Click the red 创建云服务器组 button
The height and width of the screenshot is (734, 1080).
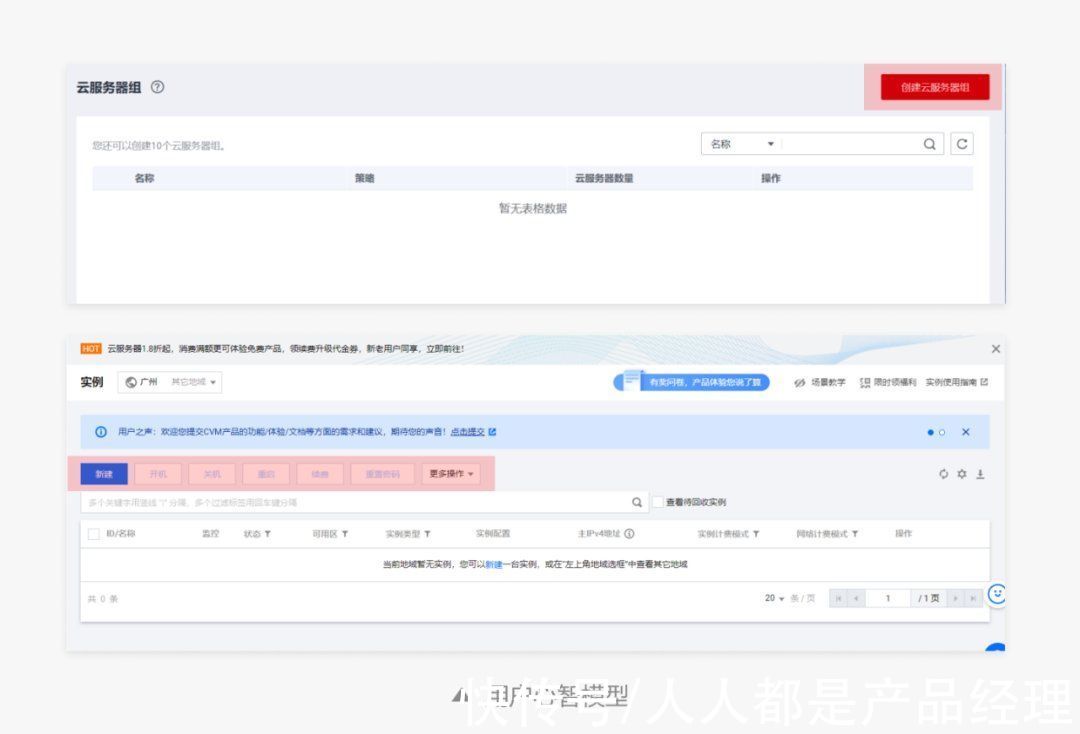(935, 87)
